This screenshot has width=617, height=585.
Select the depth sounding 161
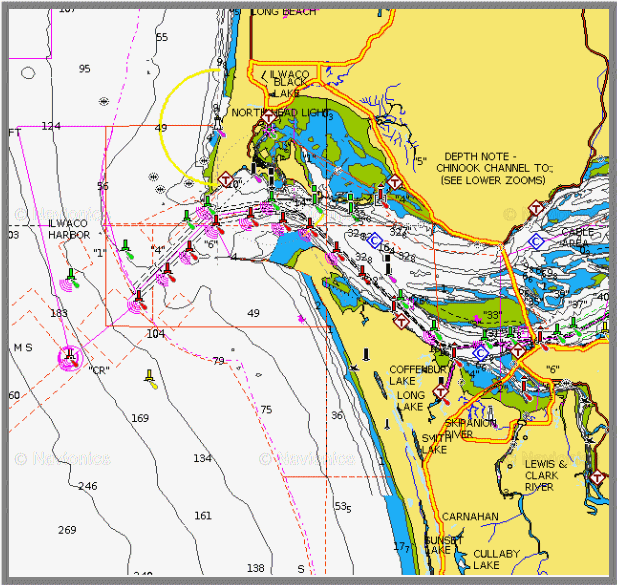[203, 515]
